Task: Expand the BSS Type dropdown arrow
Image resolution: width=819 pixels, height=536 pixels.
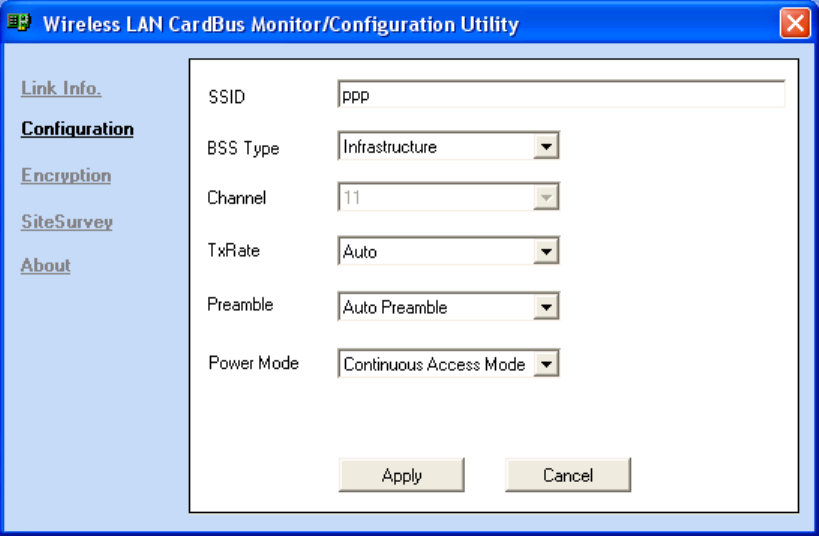Action: coord(546,146)
